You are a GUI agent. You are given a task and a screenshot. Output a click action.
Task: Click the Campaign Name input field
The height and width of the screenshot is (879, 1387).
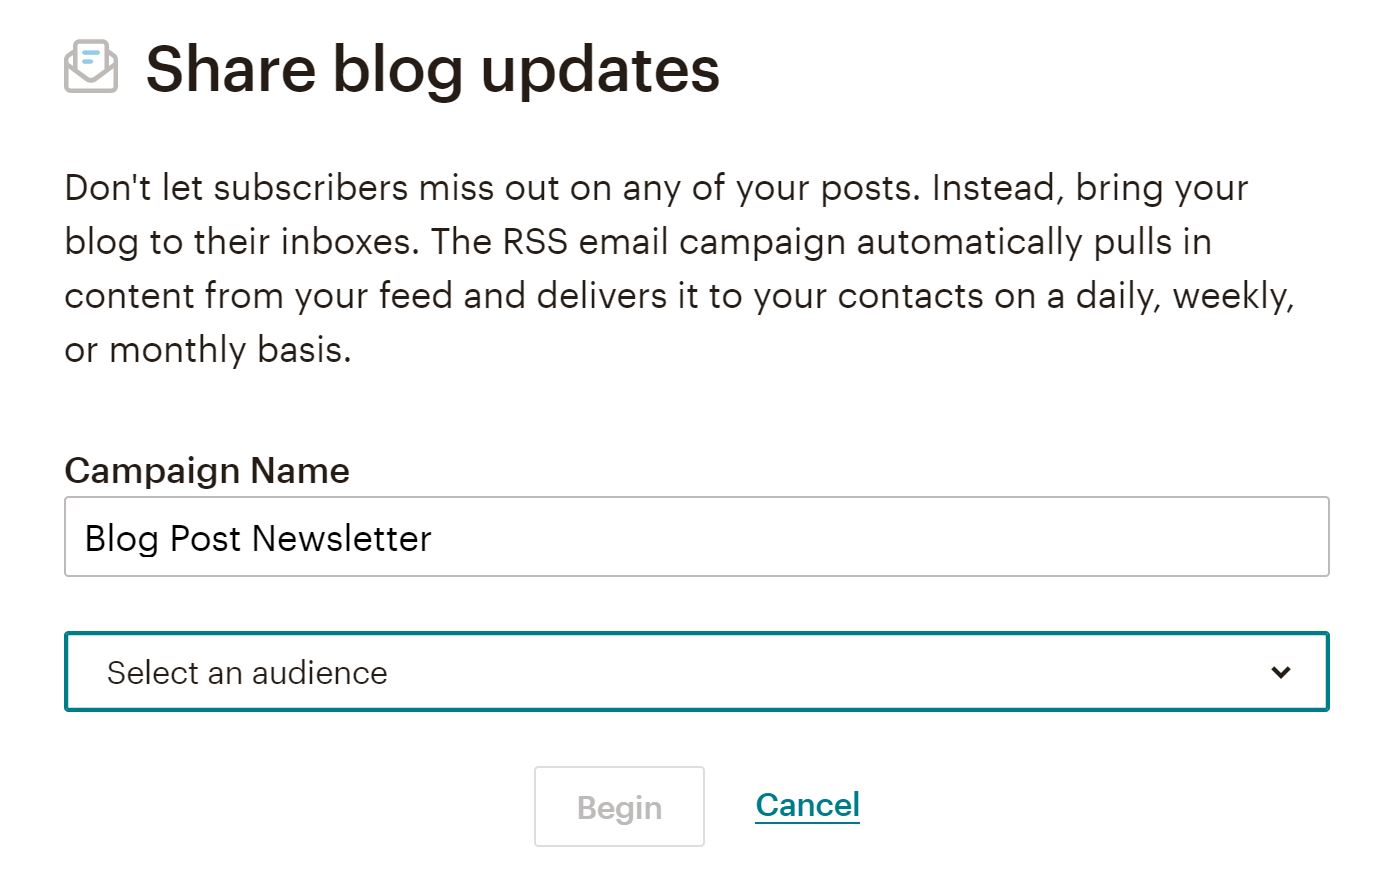tap(696, 536)
